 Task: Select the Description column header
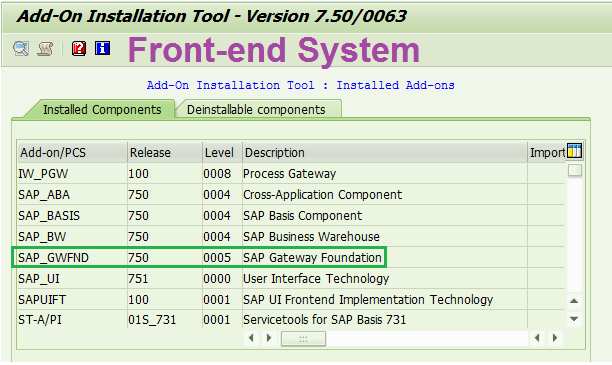point(385,153)
